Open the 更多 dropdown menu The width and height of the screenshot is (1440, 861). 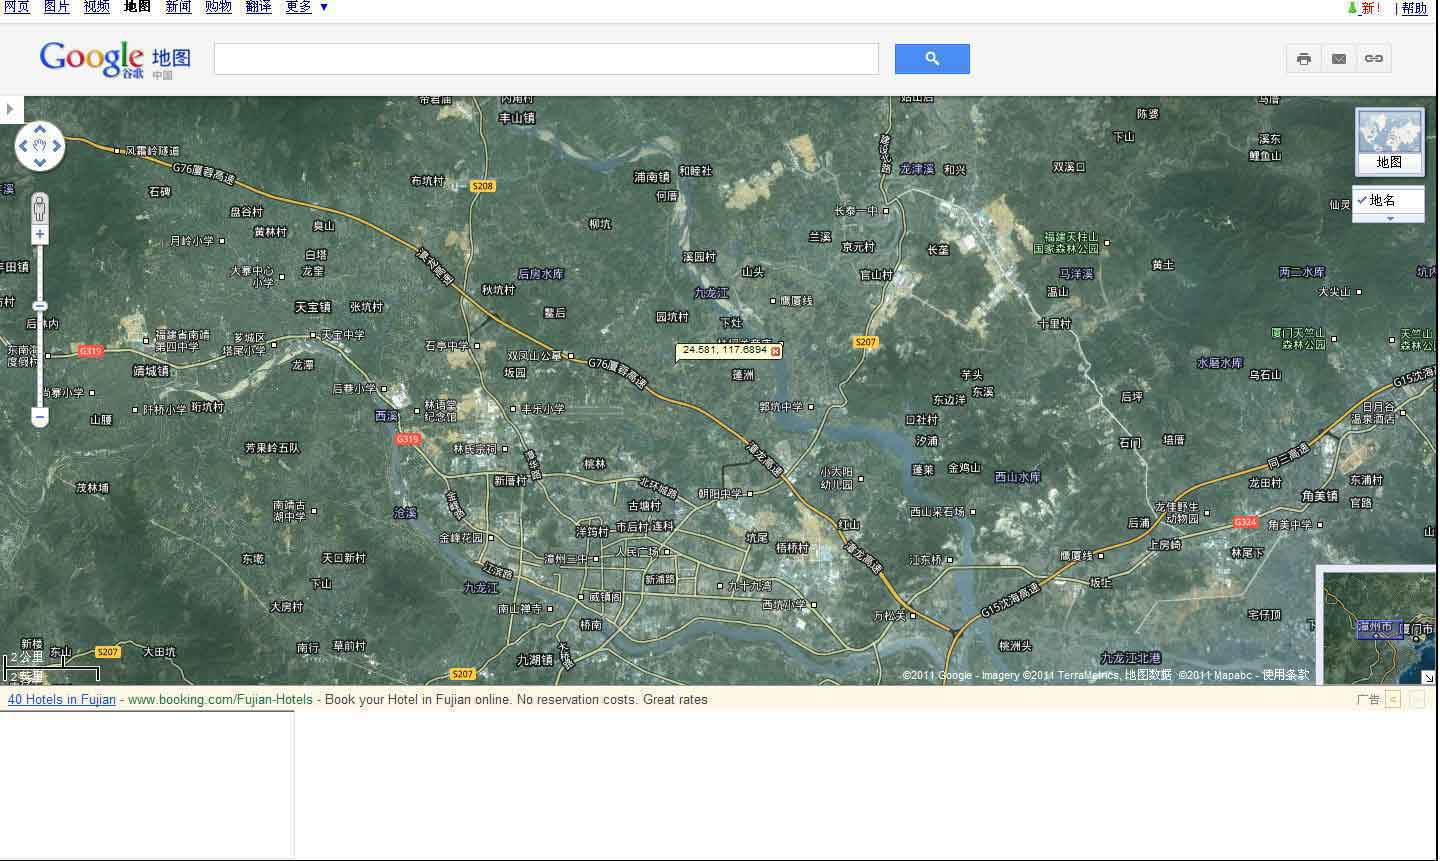tap(306, 7)
